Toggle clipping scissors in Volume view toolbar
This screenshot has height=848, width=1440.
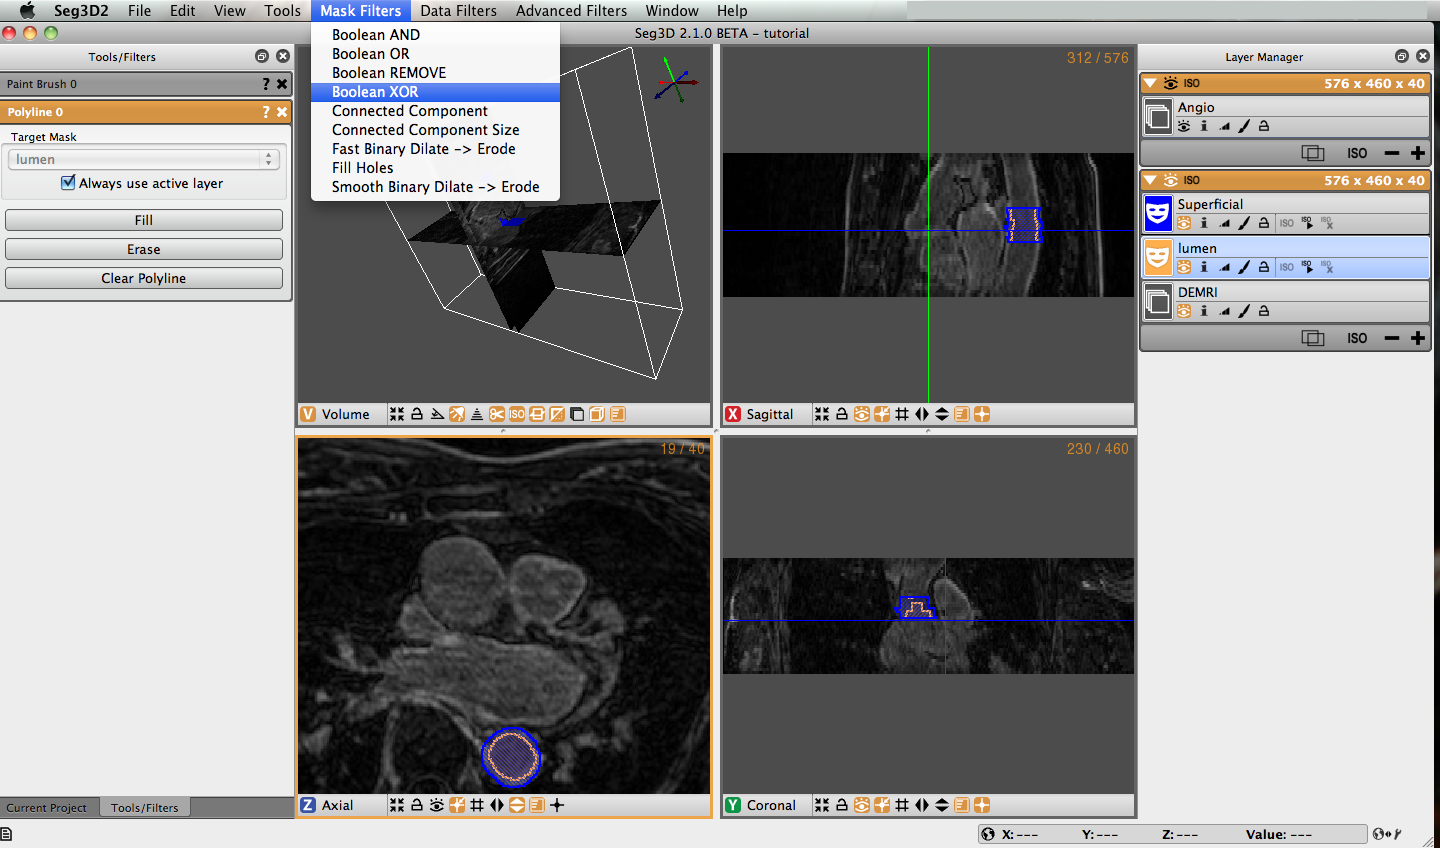pyautogui.click(x=497, y=414)
